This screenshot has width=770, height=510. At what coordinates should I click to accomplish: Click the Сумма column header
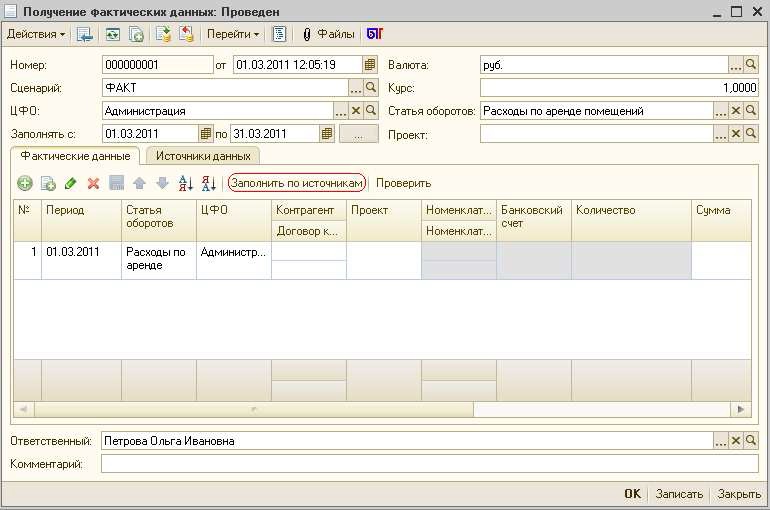click(721, 220)
